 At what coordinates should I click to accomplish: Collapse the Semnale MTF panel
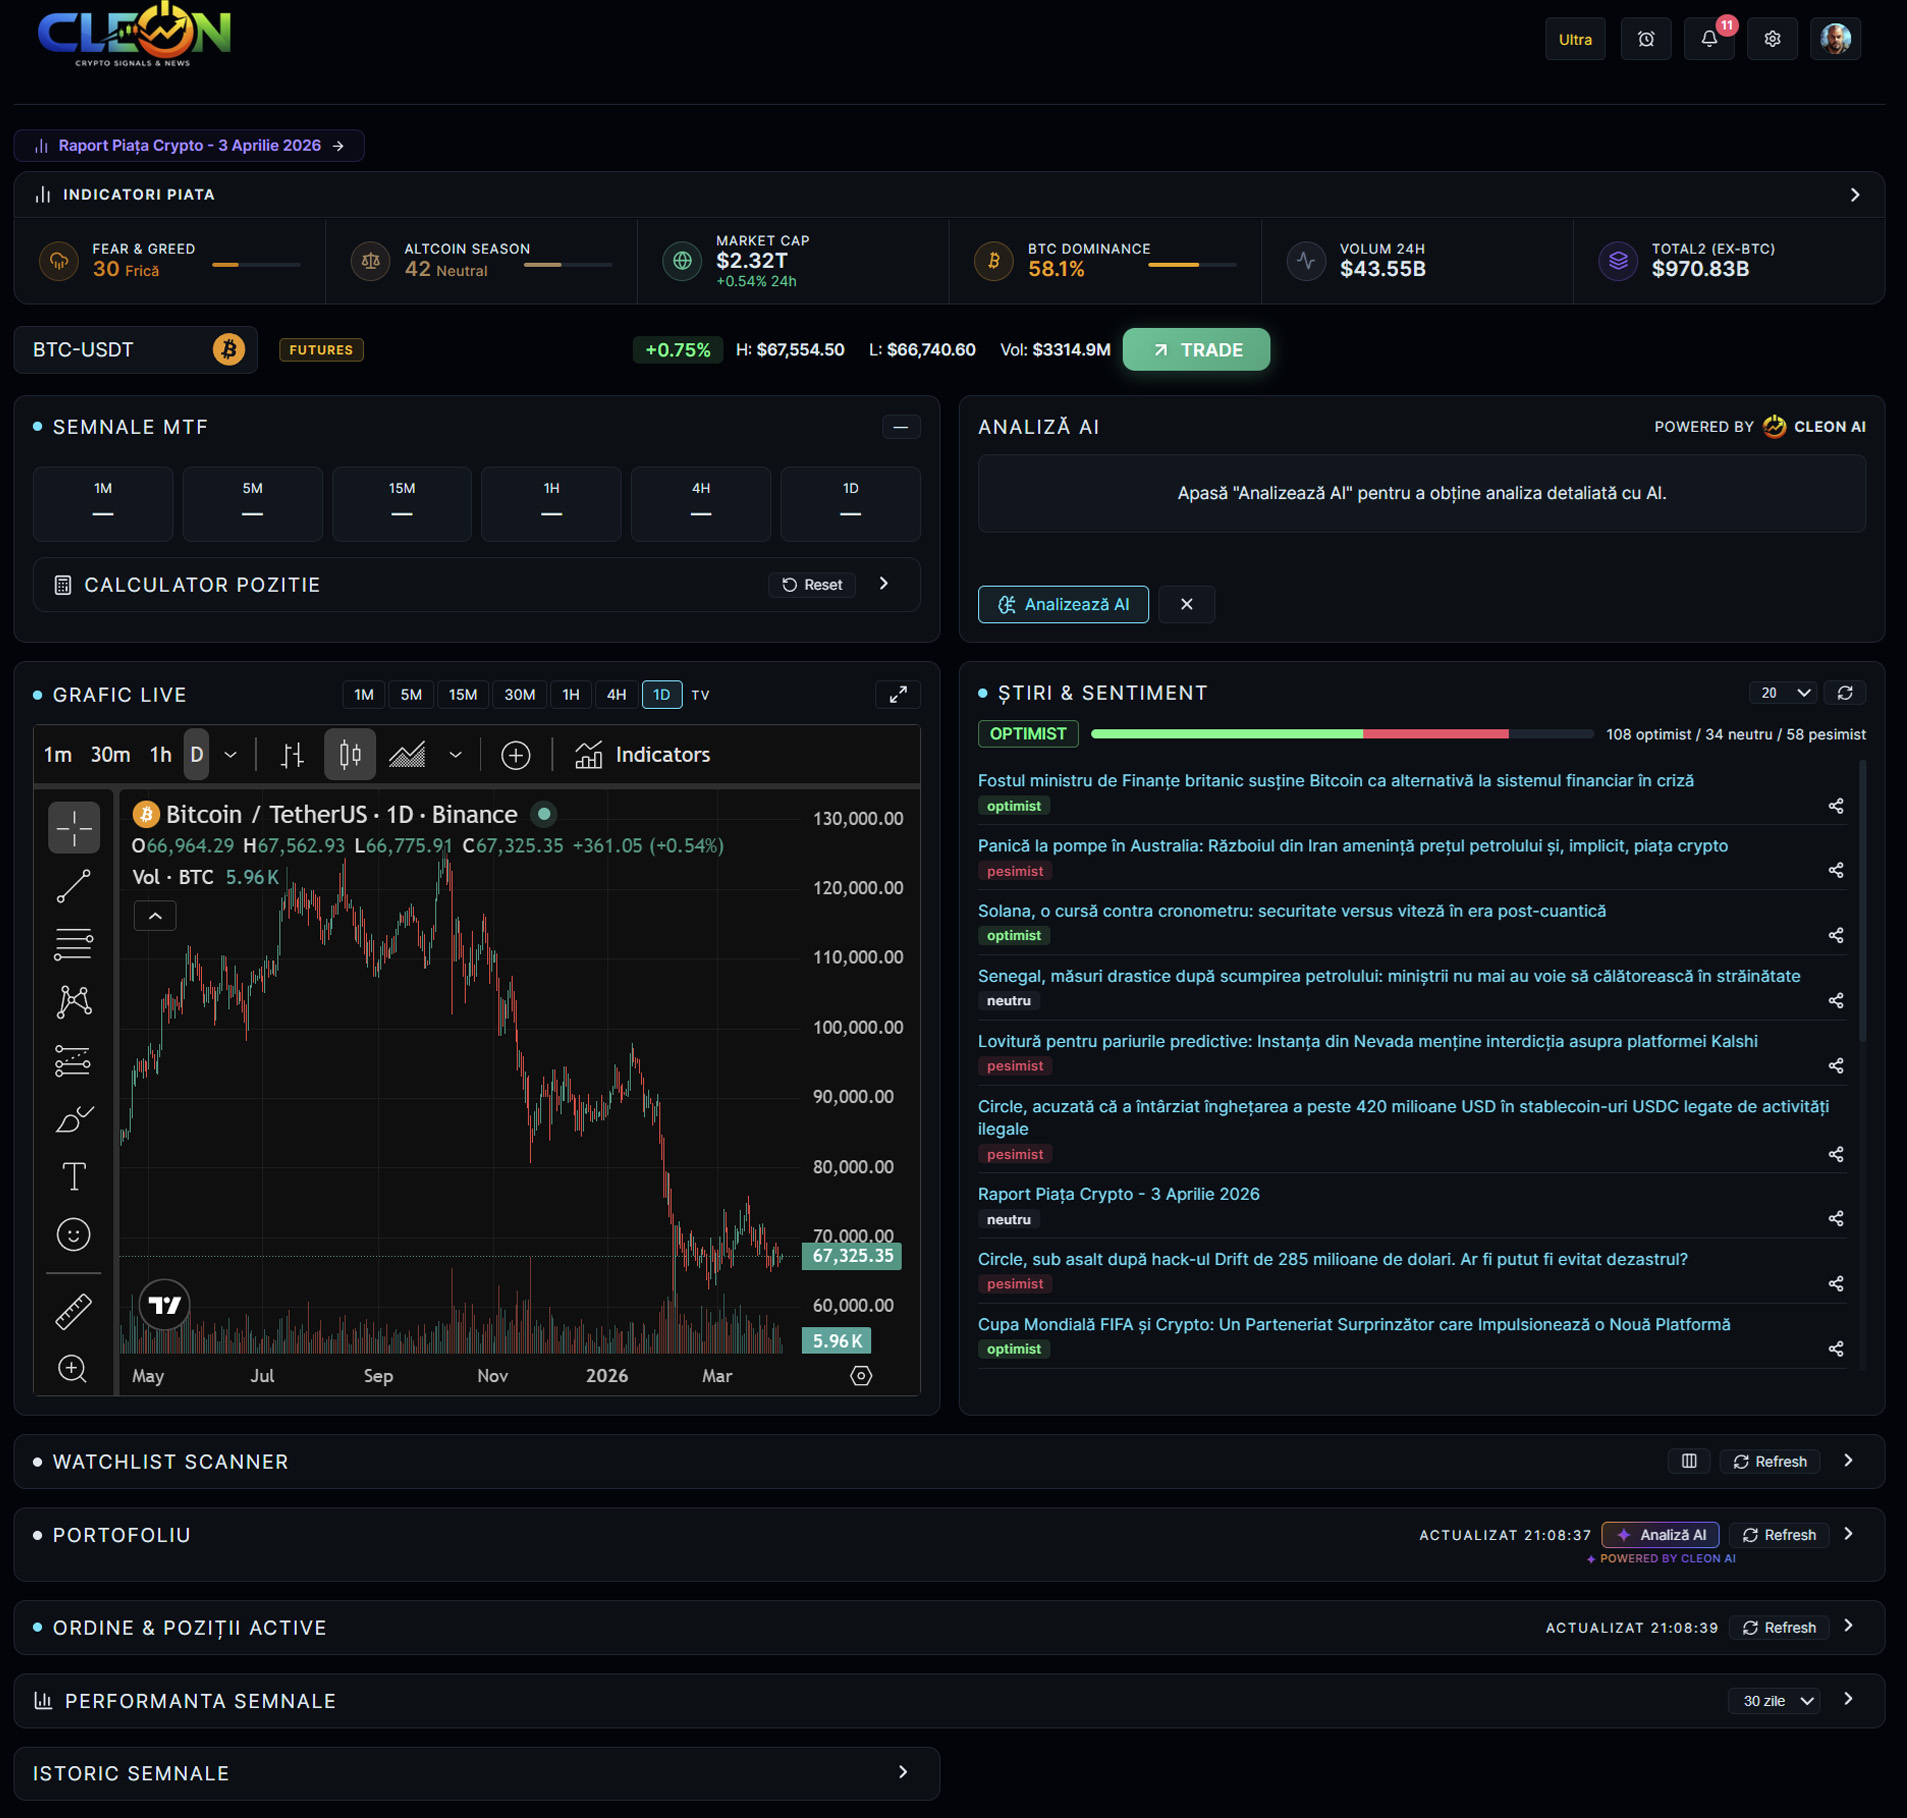[x=901, y=427]
